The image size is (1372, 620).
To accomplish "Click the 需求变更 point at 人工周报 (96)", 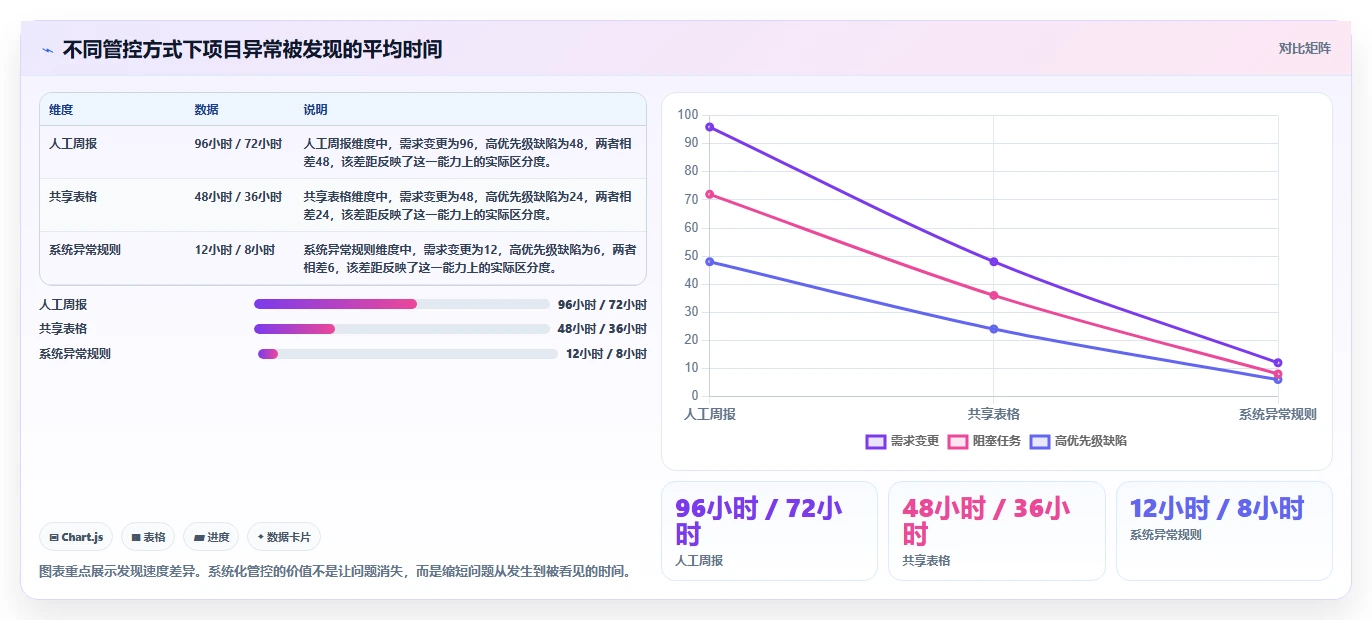I will 709,127.
